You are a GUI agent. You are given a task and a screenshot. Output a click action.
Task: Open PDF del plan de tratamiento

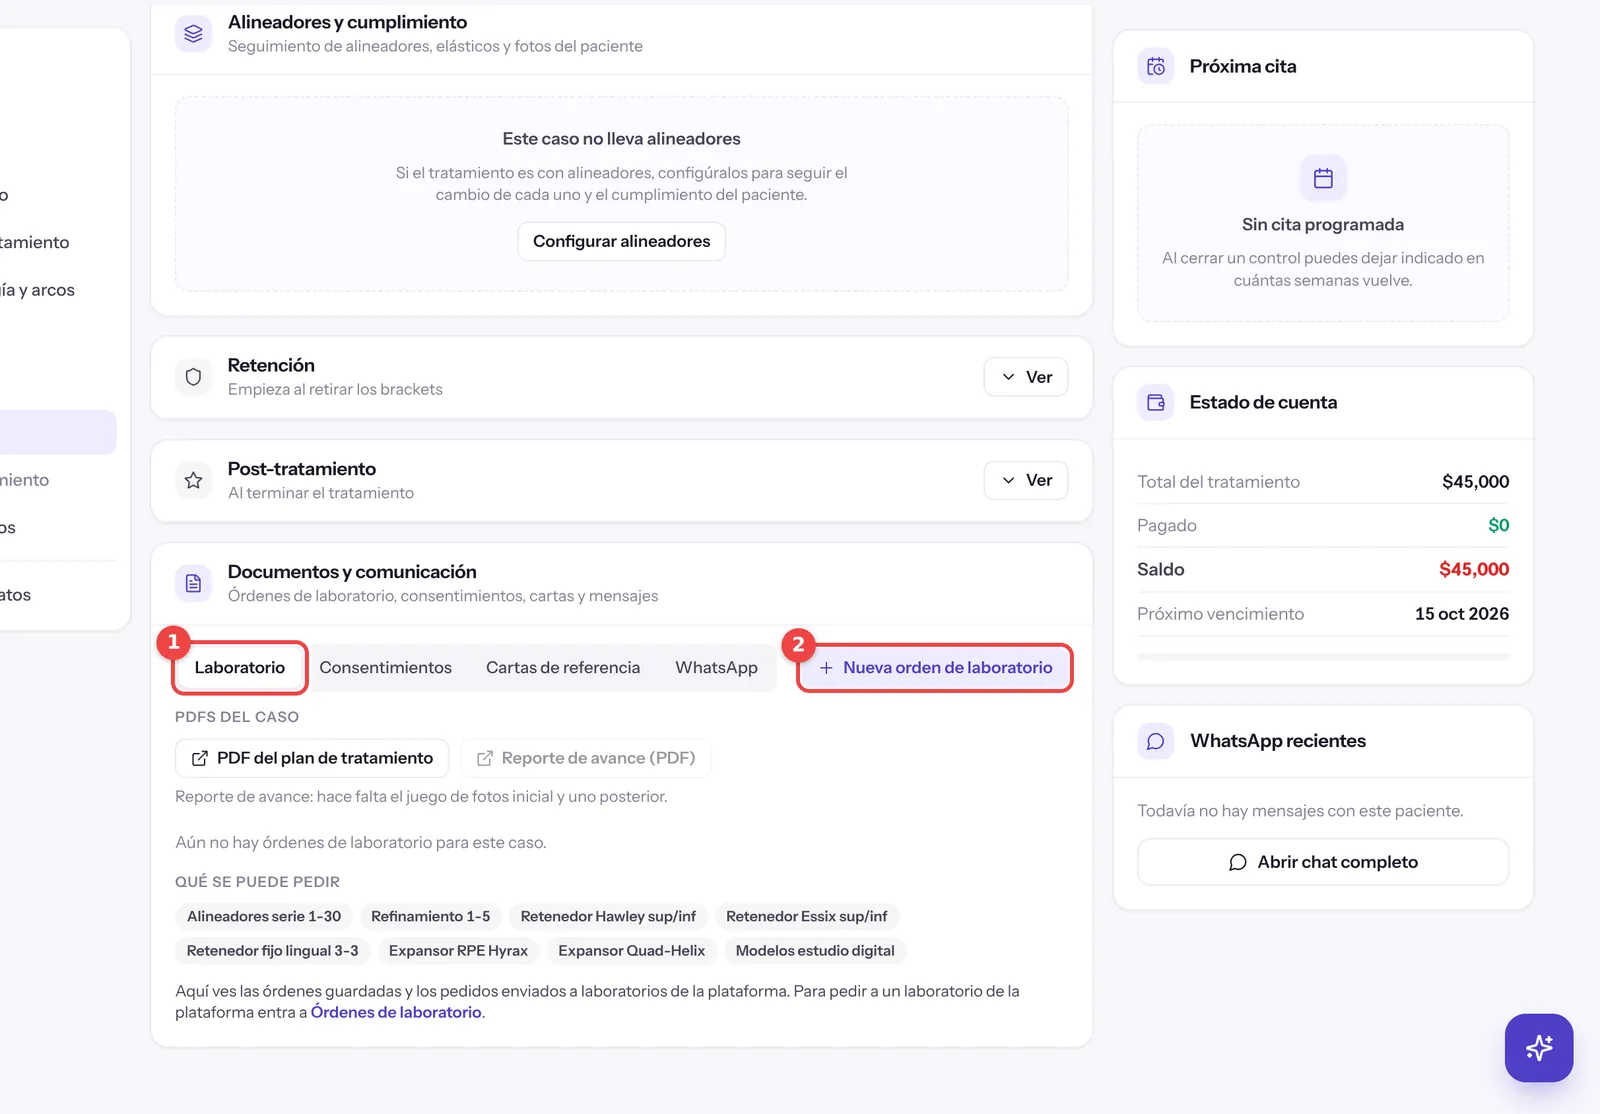click(312, 758)
